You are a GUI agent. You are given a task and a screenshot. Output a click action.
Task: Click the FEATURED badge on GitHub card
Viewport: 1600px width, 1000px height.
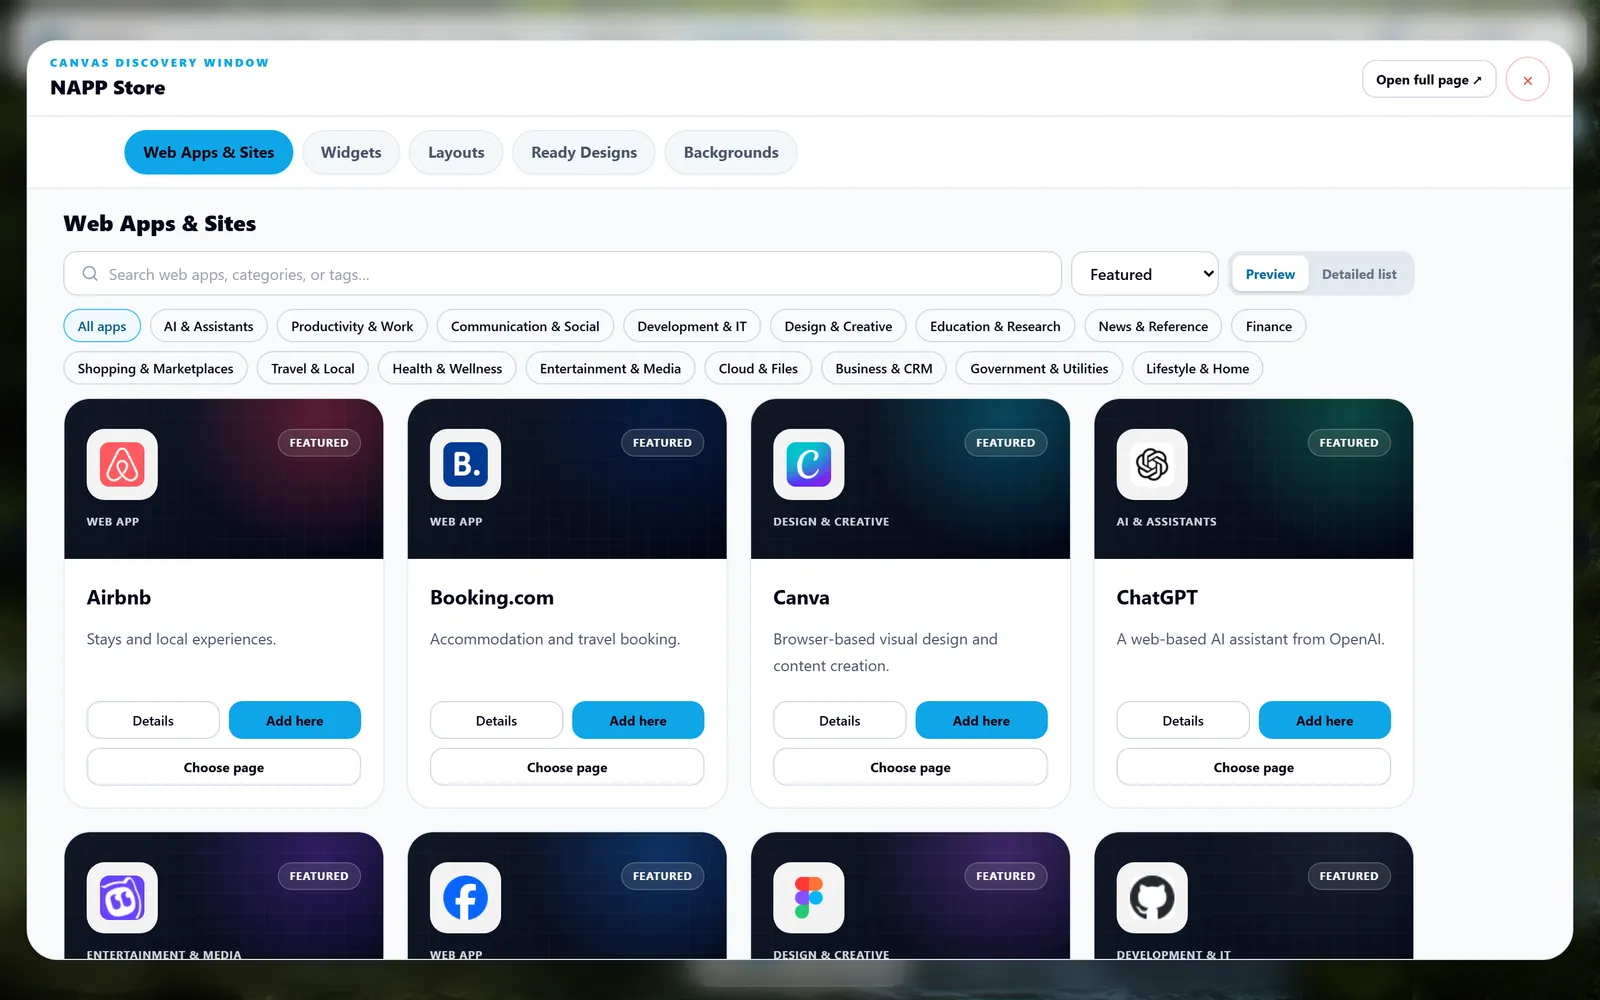pyautogui.click(x=1348, y=875)
